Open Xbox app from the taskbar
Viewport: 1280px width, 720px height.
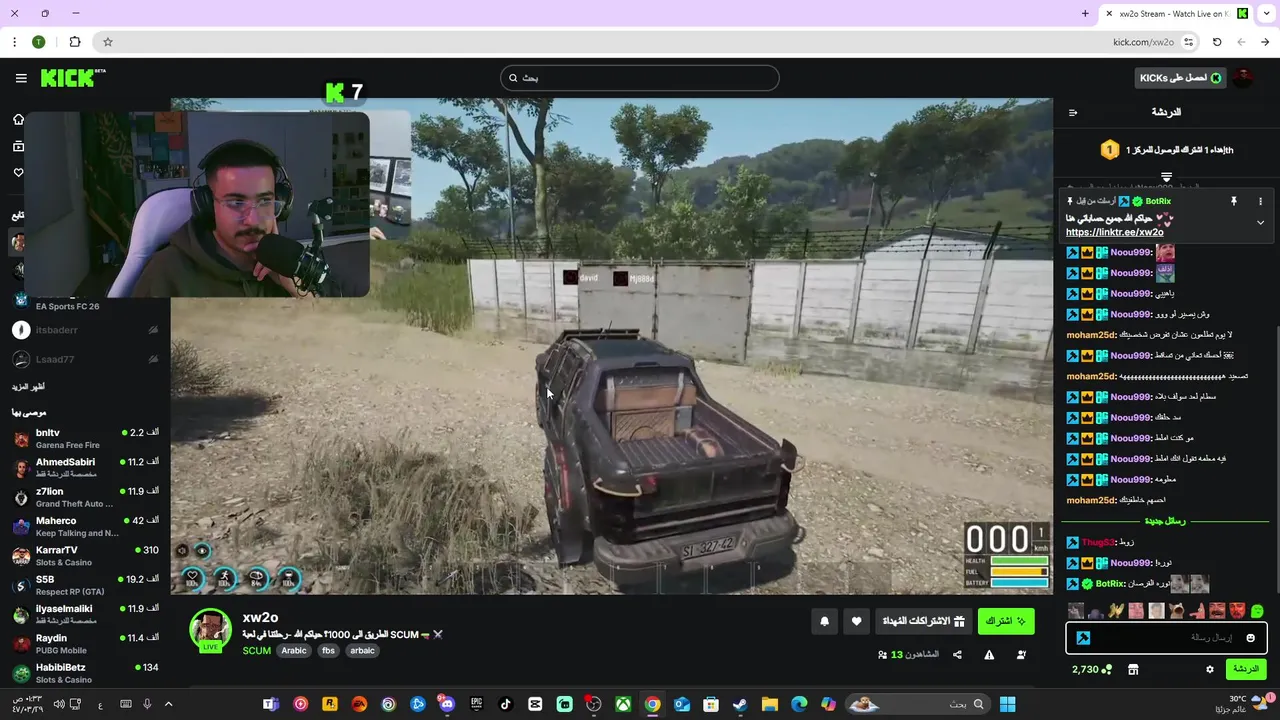click(623, 704)
